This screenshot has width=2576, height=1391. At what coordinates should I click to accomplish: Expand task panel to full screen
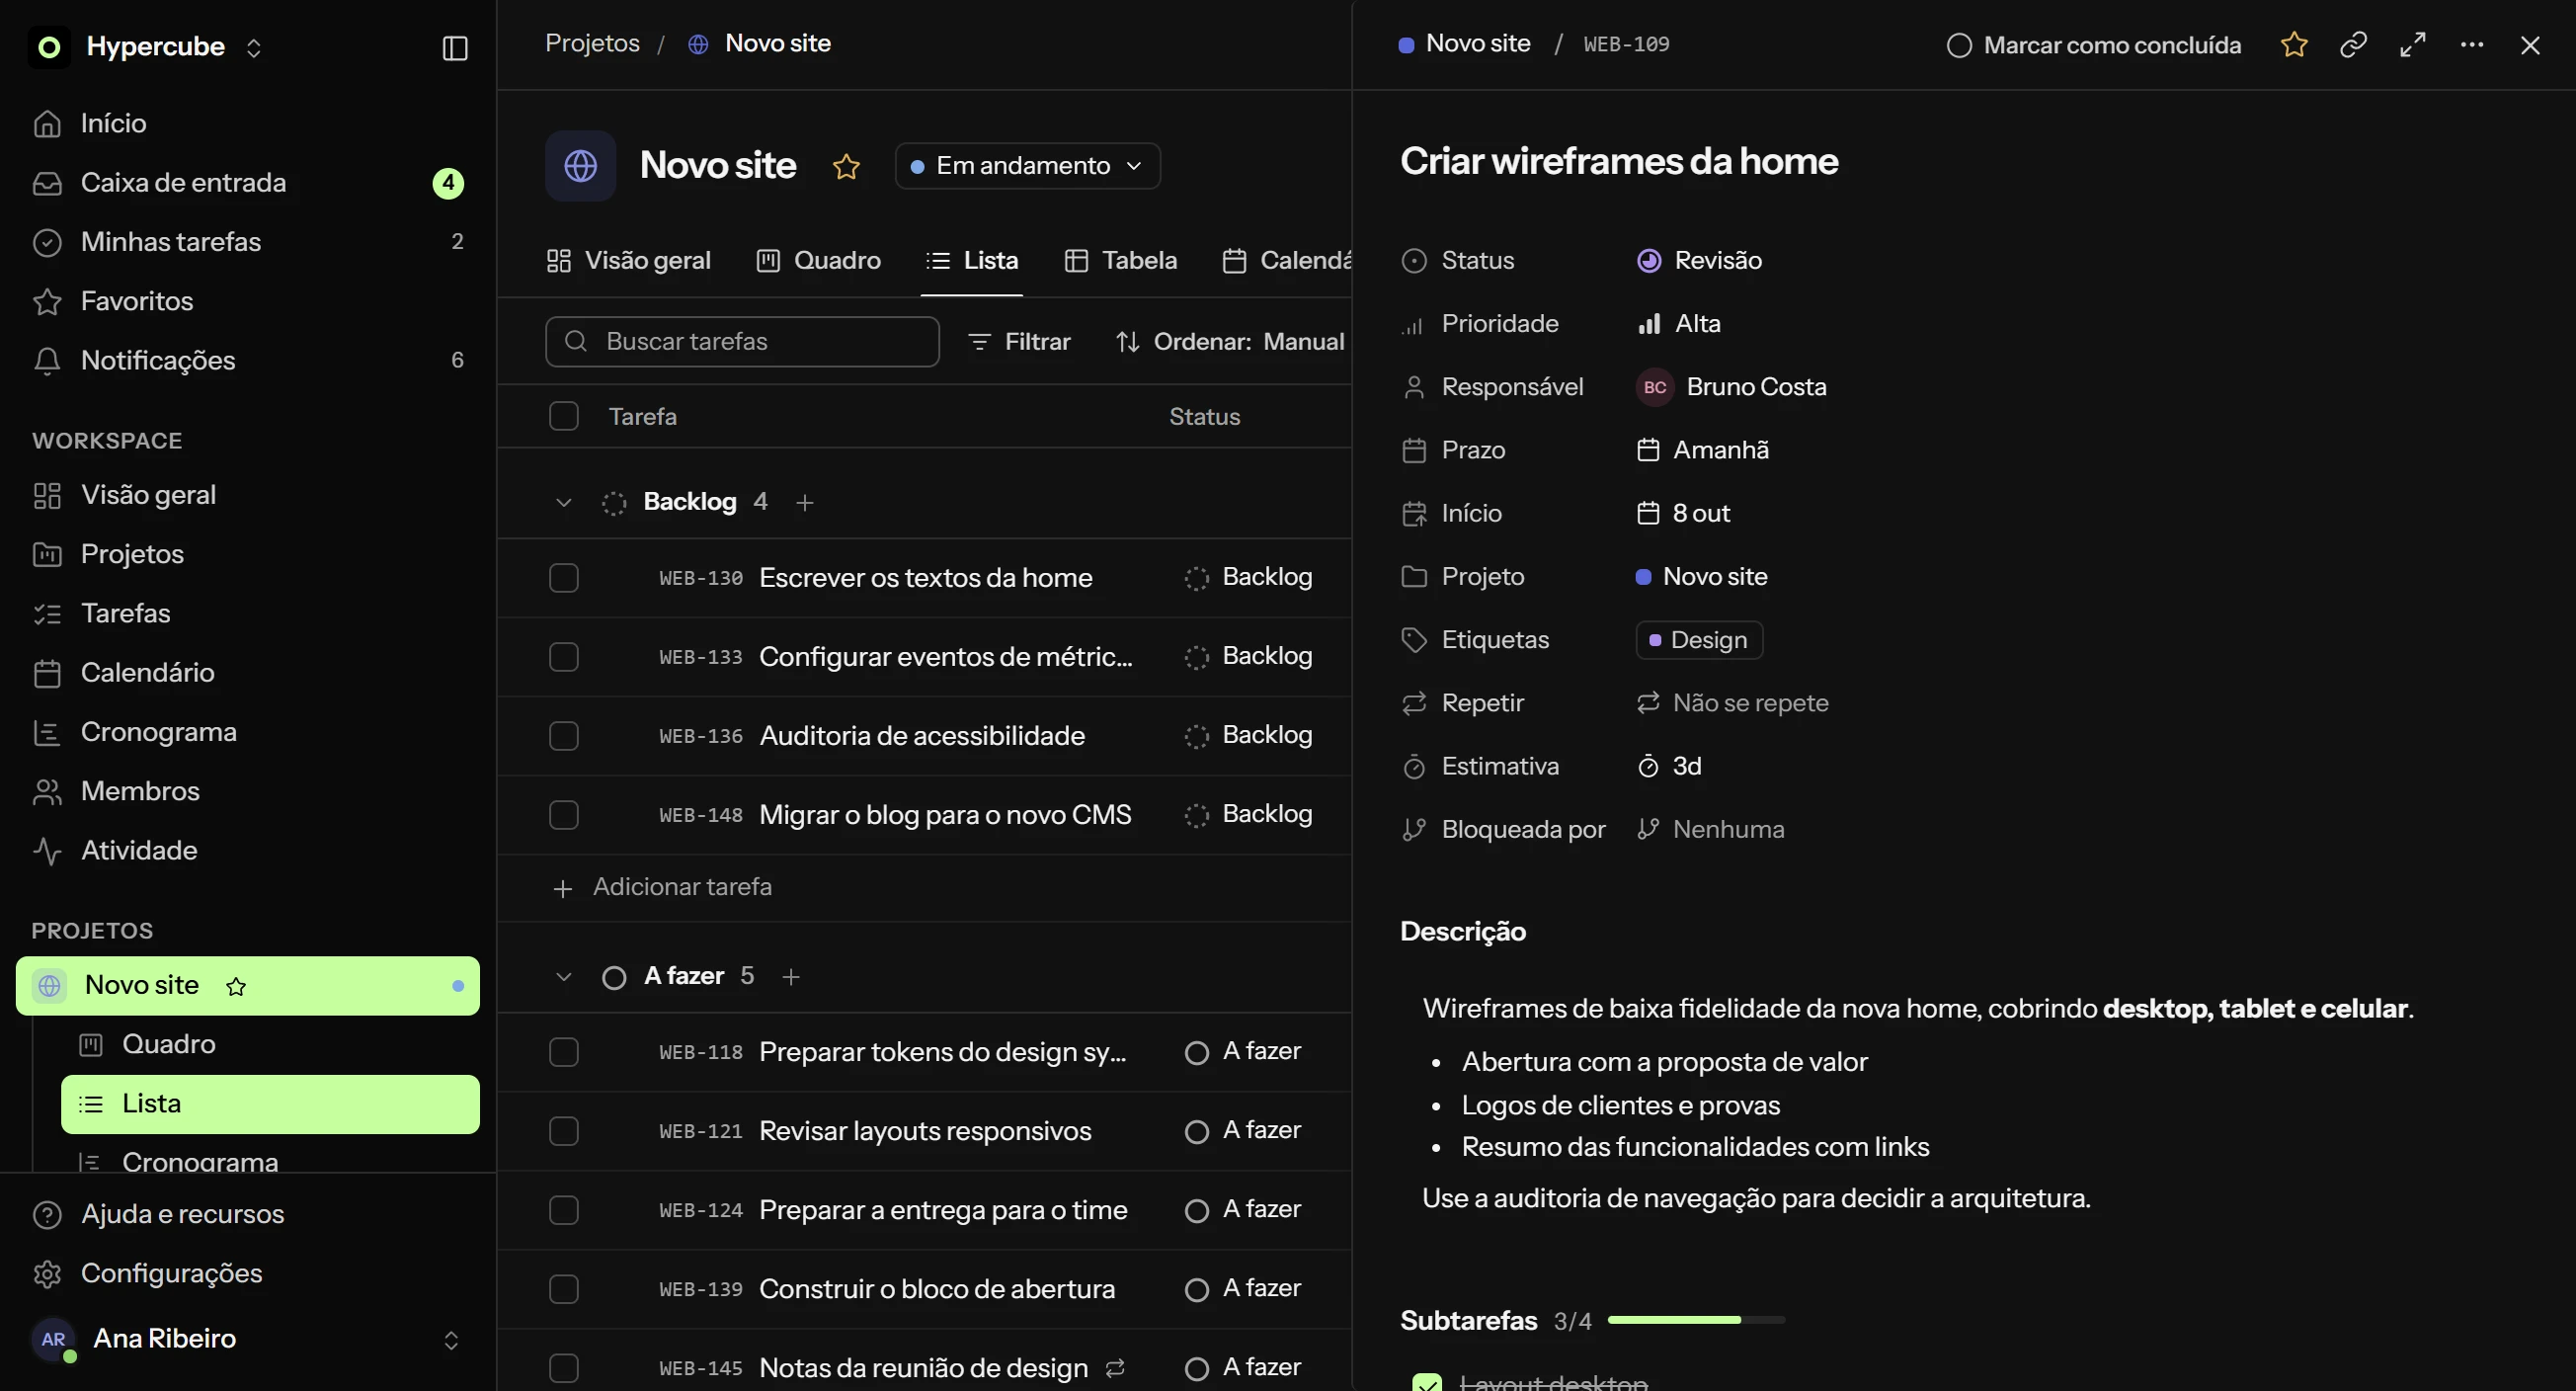pyautogui.click(x=2413, y=45)
